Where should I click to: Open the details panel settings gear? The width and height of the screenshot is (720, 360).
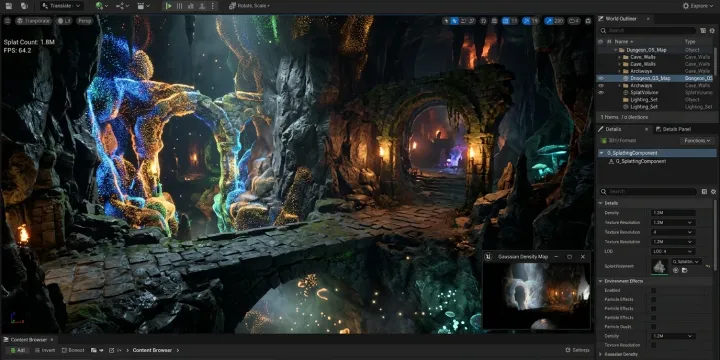coord(713,191)
